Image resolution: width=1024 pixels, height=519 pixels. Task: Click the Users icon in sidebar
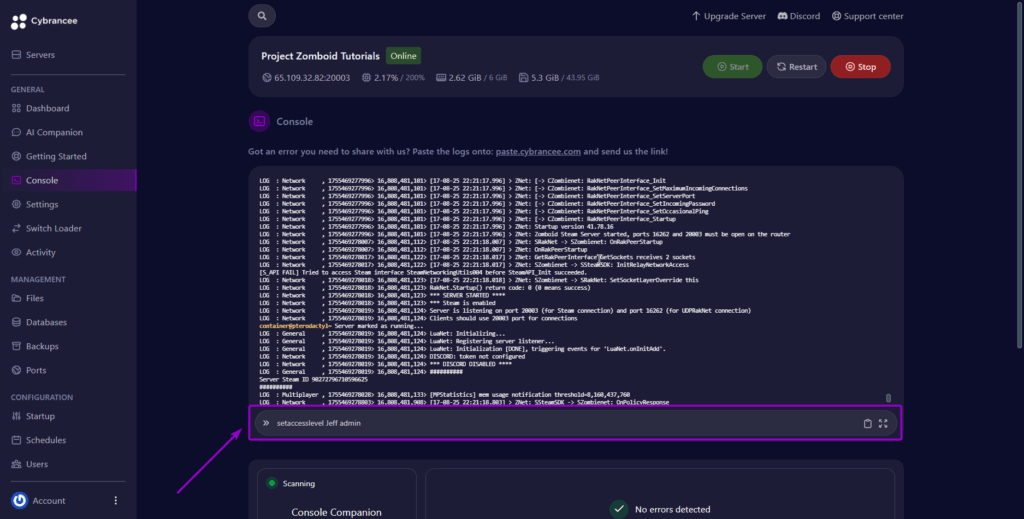[x=16, y=464]
